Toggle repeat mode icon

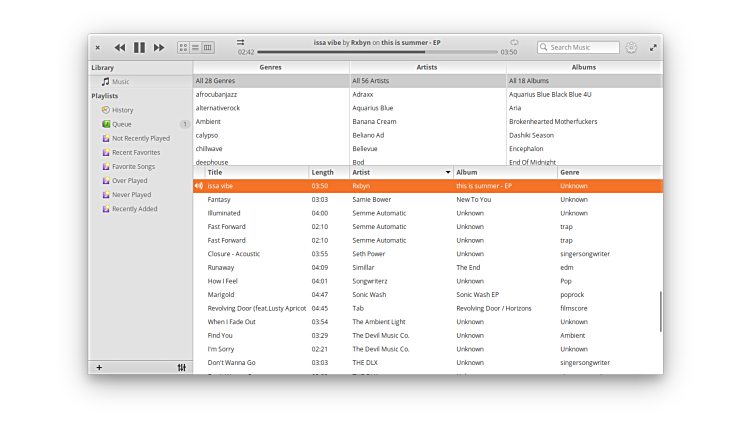(514, 42)
